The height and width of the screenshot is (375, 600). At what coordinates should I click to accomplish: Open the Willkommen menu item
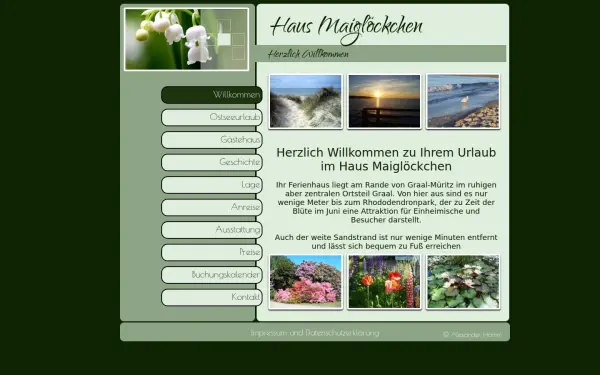tap(212, 95)
